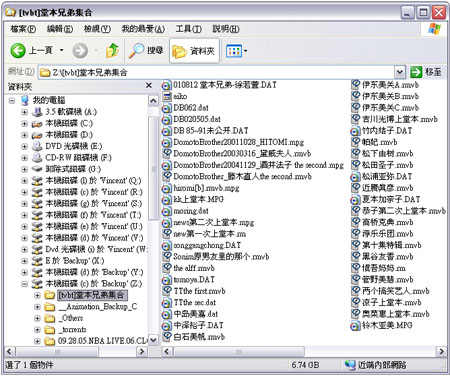This screenshot has width=450, height=376.
Task: Select 松田圣子.rmvb file icon
Action: coord(356,165)
